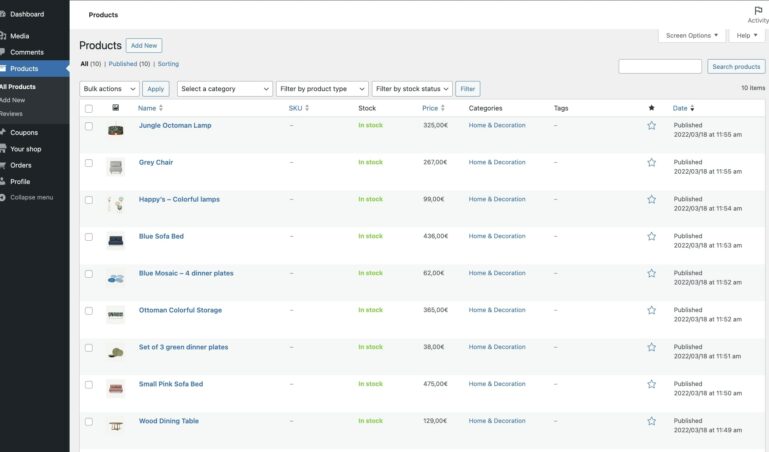The width and height of the screenshot is (769, 452).
Task: Click the Collapse menu arrow icon
Action: point(3,197)
